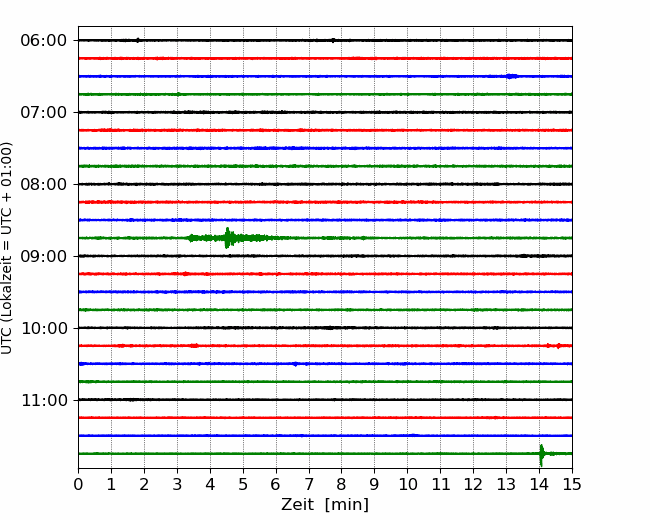This screenshot has height=520, width=650.
Task: Click the black dot near minute 7.7 on 06:00 trace
Action: 333,40
